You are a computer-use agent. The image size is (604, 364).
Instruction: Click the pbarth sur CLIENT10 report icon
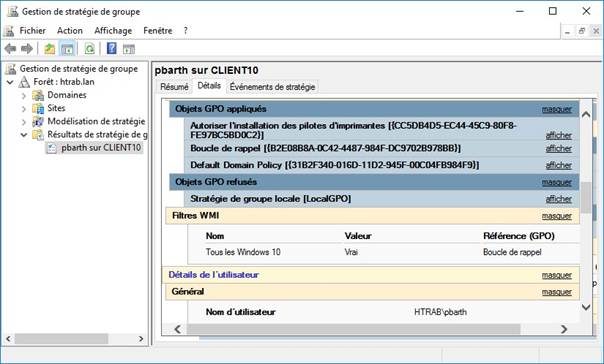click(x=52, y=148)
